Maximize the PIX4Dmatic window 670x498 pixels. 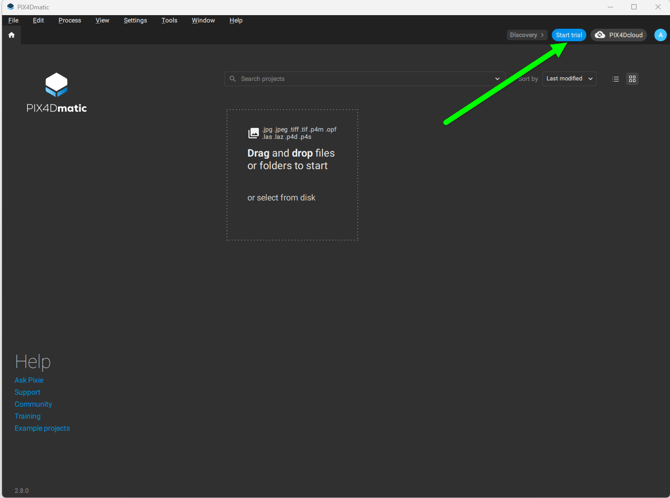[x=634, y=7]
